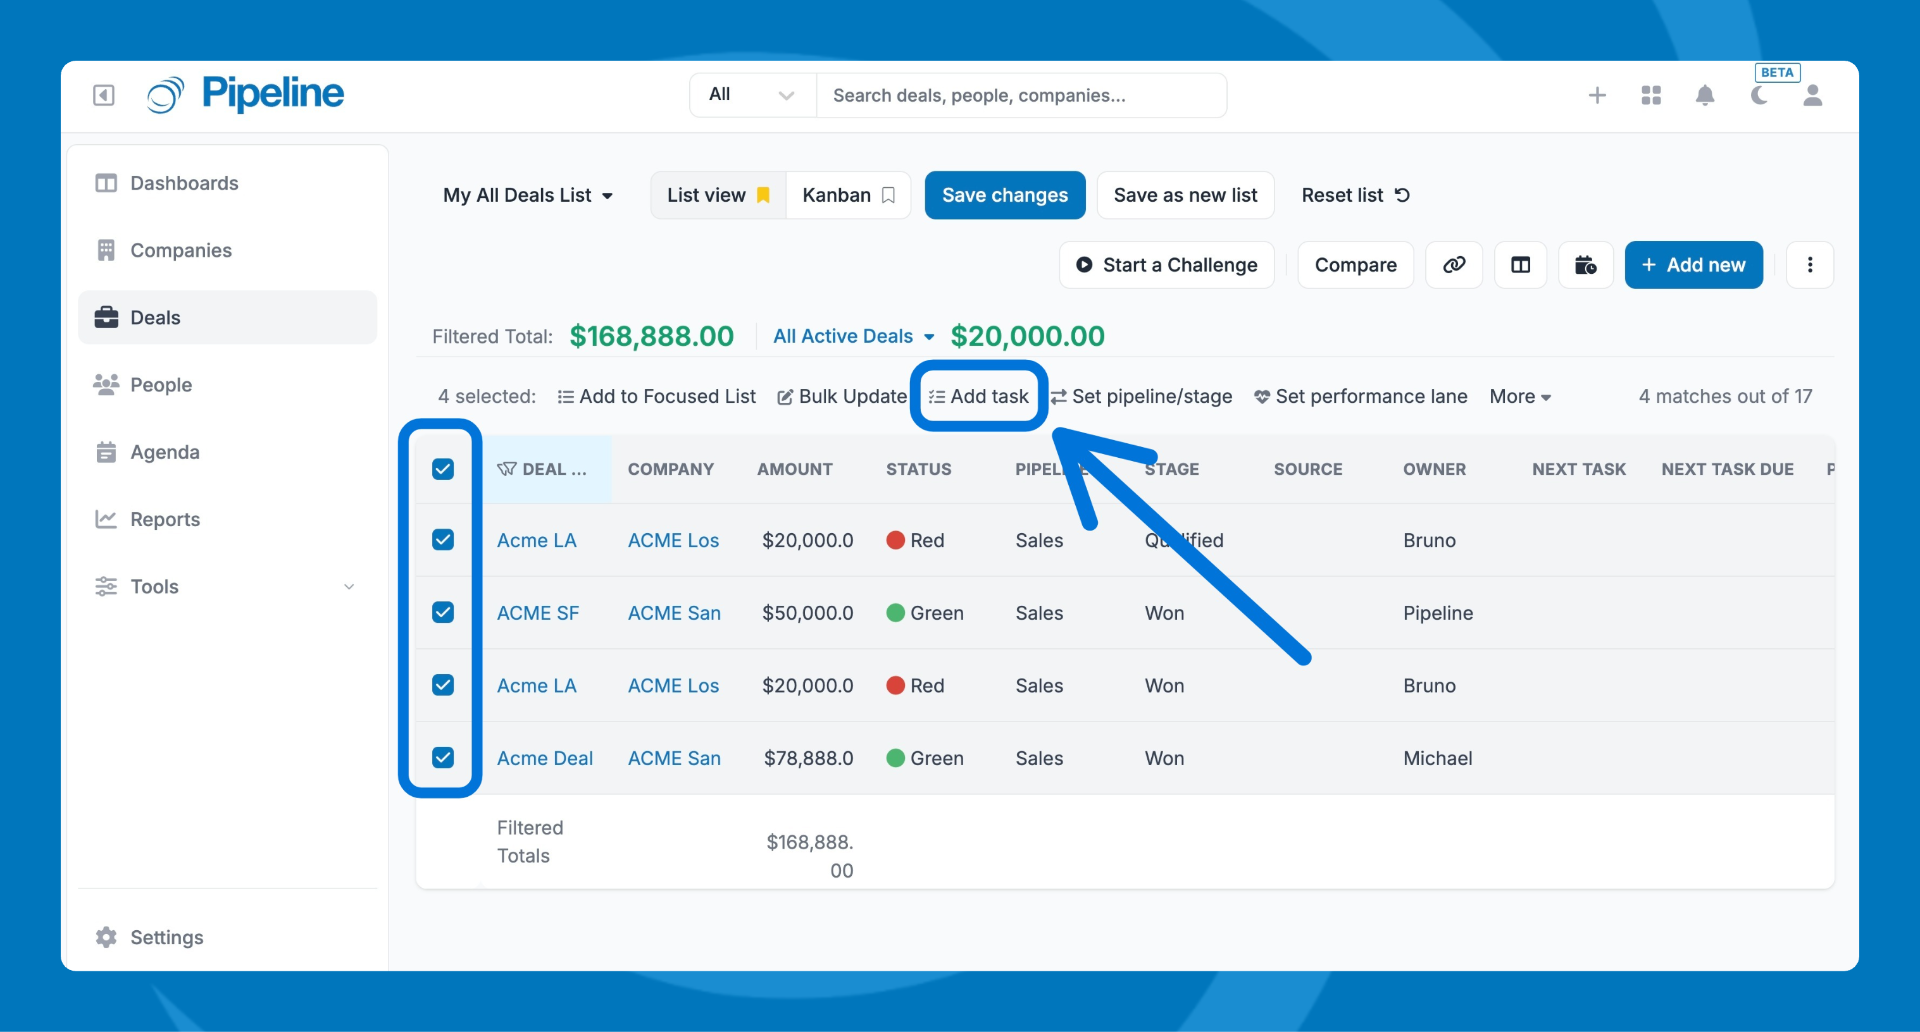1920x1032 pixels.
Task: Uncheck the select-all header checkbox
Action: [x=443, y=469]
